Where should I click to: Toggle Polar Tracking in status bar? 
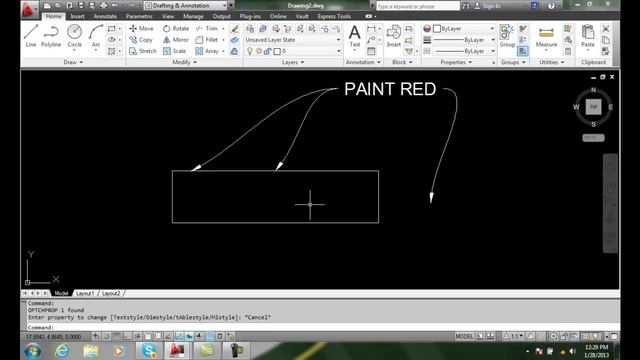138,336
